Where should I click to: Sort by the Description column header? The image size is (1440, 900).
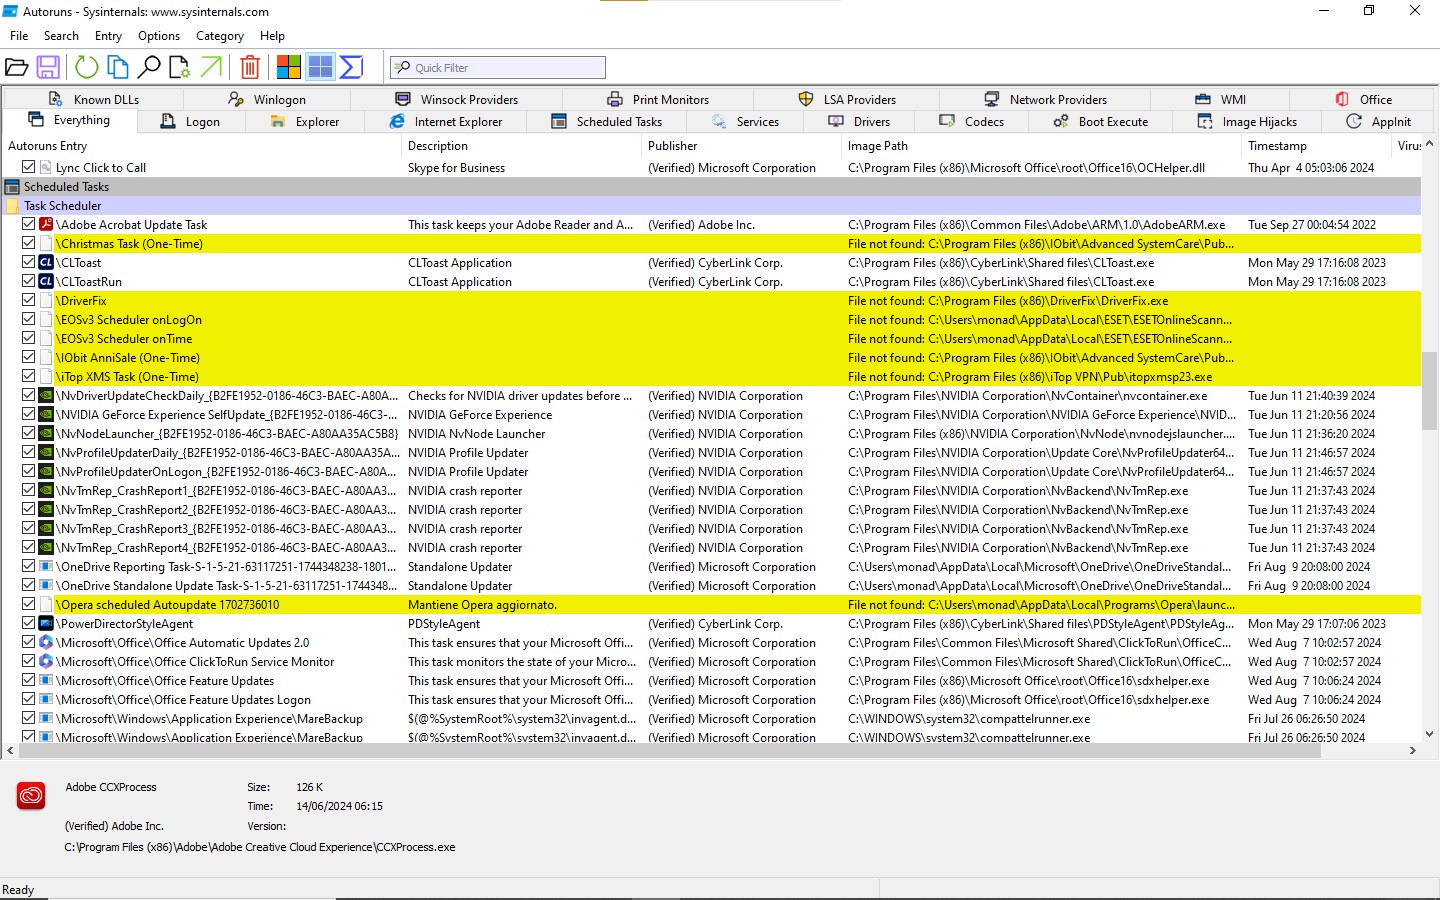coord(521,146)
